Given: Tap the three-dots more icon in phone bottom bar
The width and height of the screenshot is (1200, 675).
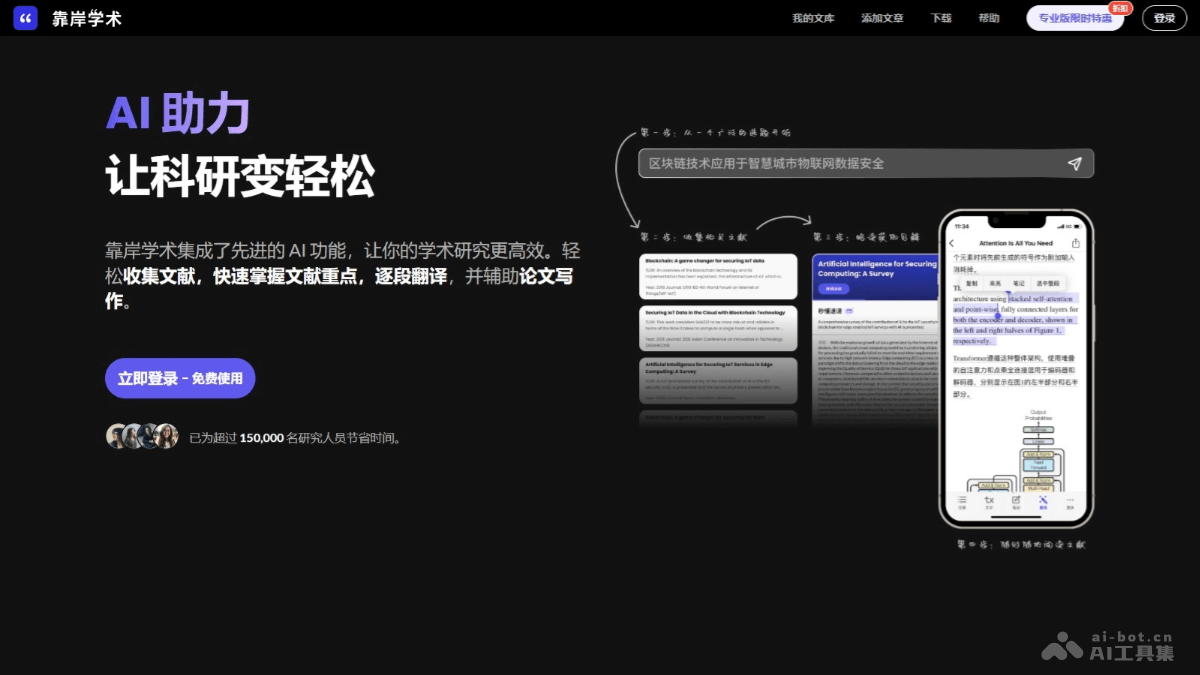Looking at the screenshot, I should 1070,501.
